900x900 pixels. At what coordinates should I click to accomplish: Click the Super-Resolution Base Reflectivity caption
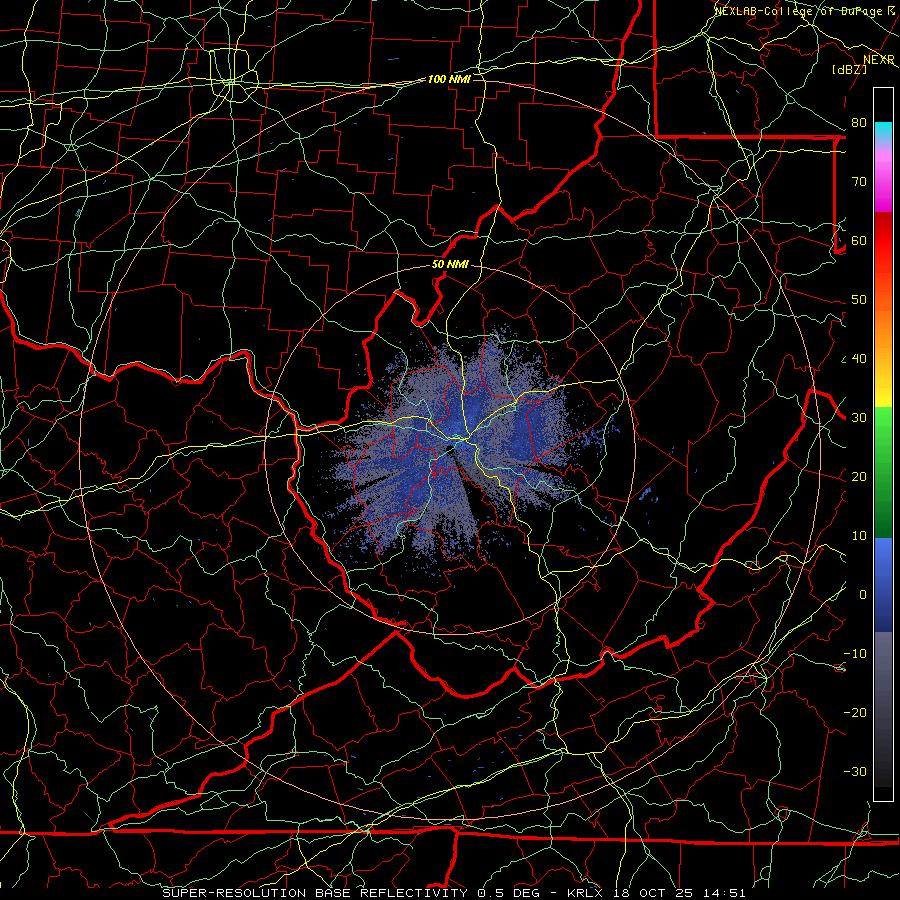click(x=315, y=893)
